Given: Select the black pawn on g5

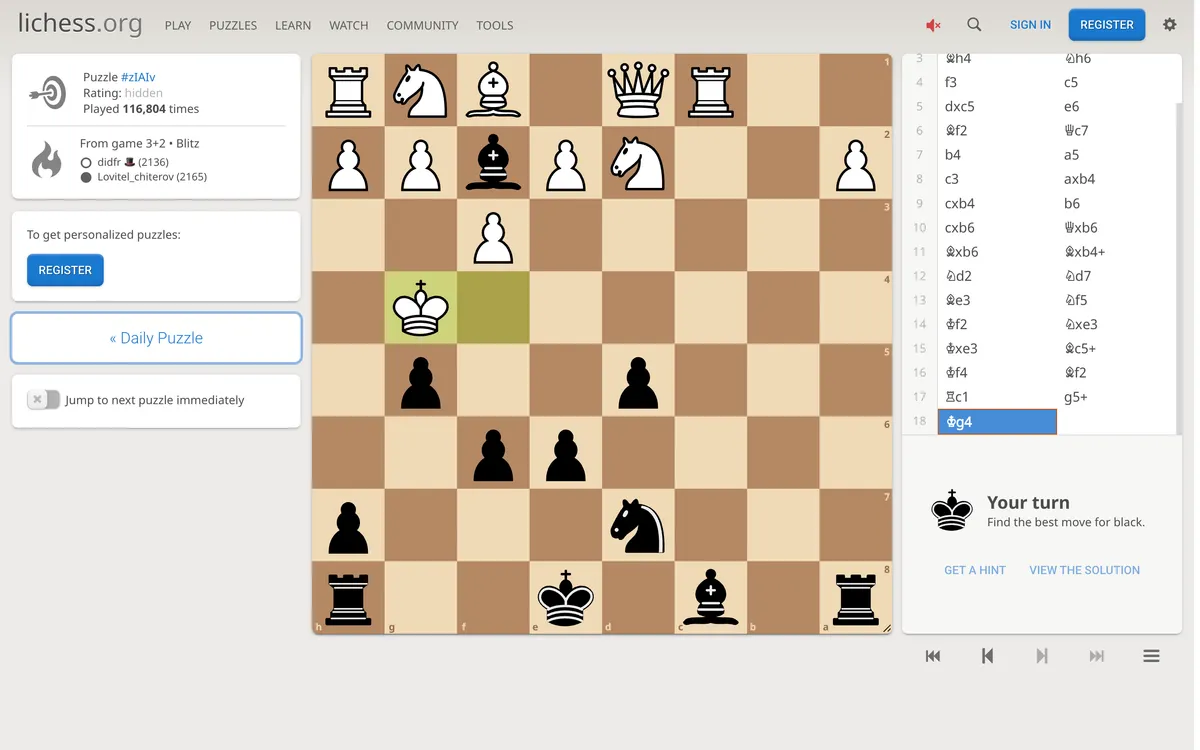Looking at the screenshot, I should 421,380.
